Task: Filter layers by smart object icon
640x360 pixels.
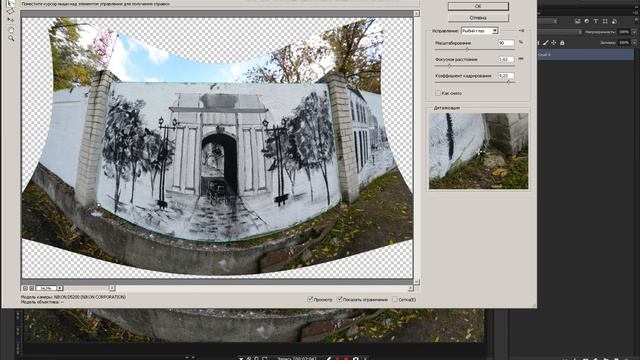Action: coord(614,21)
